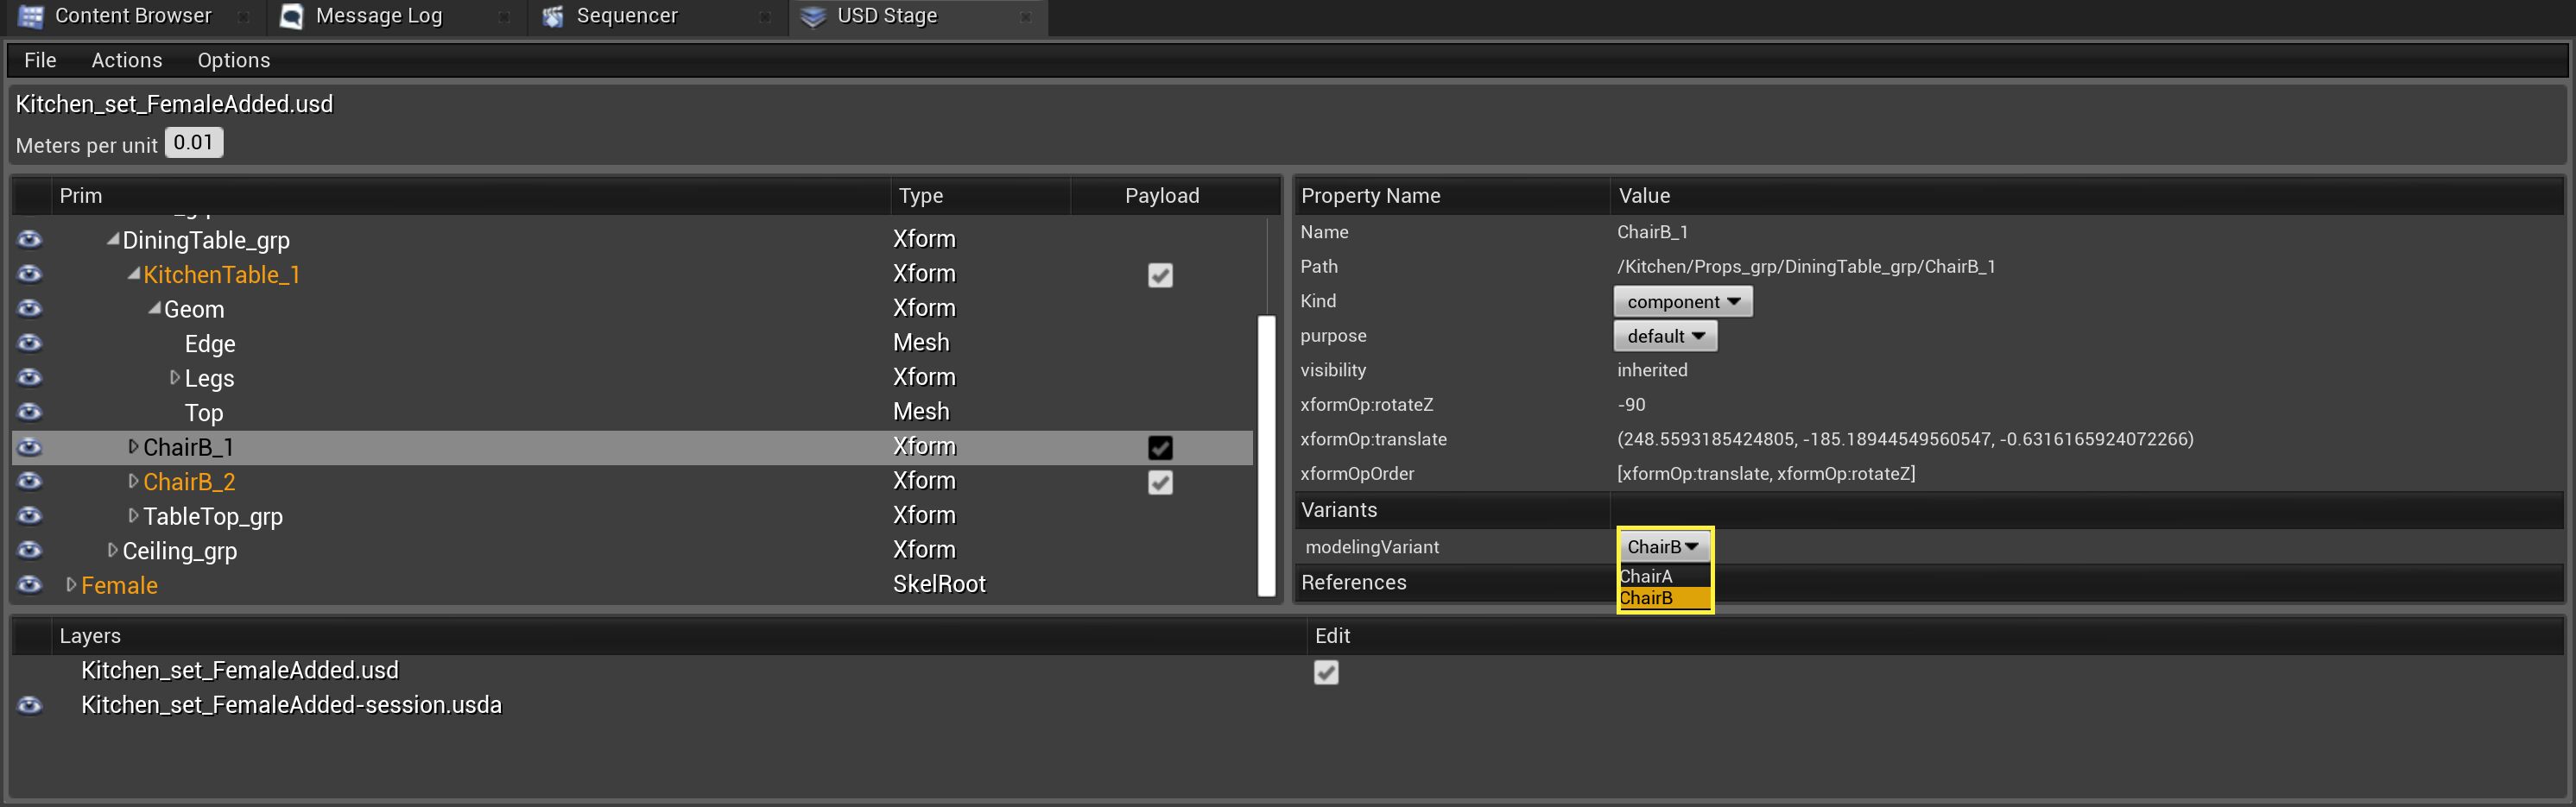The width and height of the screenshot is (2576, 807).
Task: Uncheck the ChairB_2 payload checkbox
Action: pos(1159,482)
